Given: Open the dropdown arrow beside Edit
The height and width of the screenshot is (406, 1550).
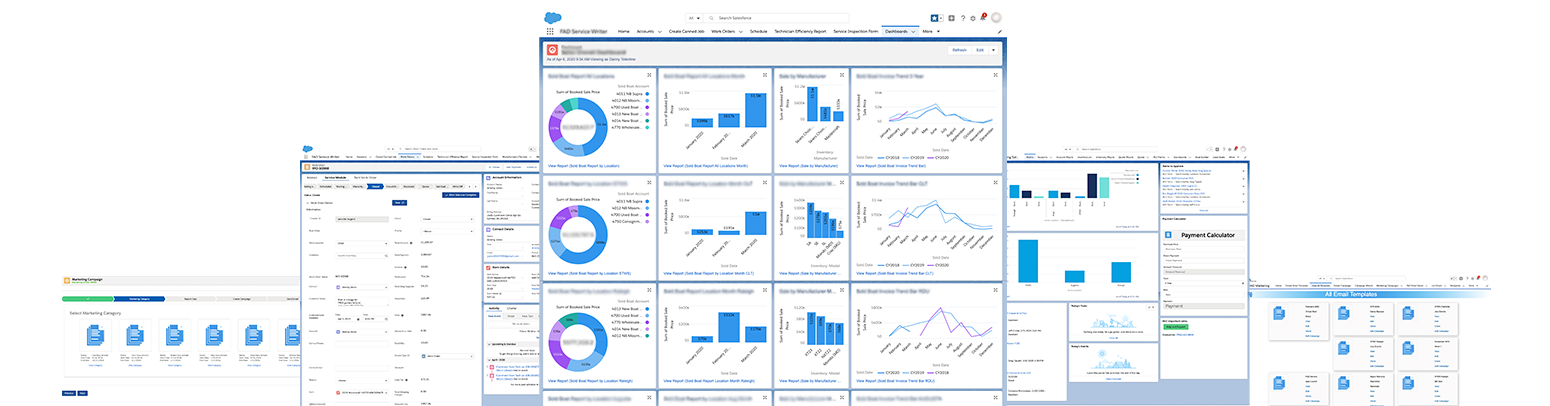Looking at the screenshot, I should pyautogui.click(x=995, y=50).
